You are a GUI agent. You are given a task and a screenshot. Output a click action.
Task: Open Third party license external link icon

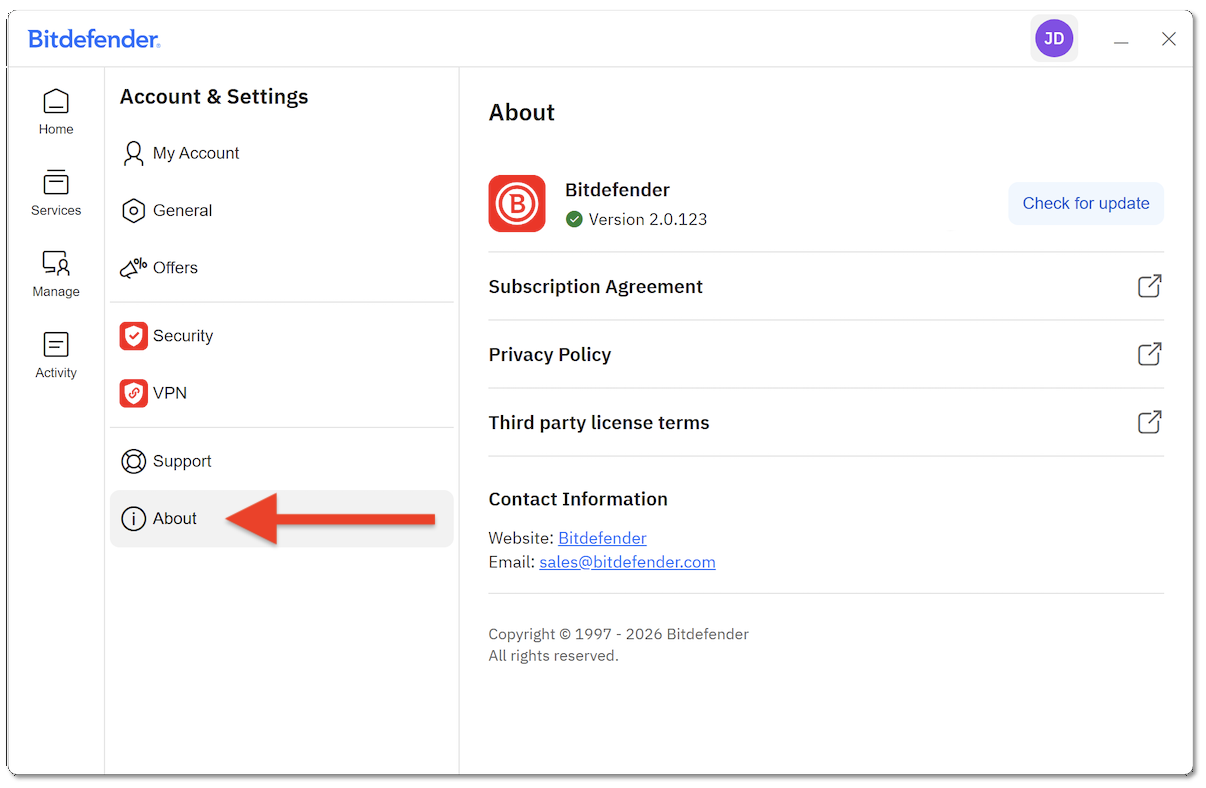pyautogui.click(x=1150, y=422)
